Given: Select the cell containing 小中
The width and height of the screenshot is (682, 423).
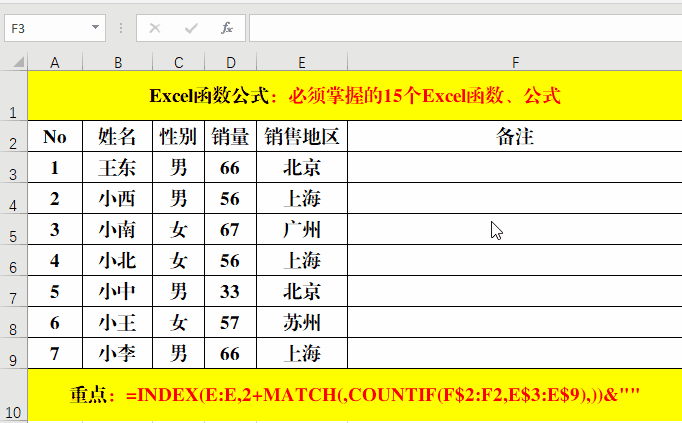Looking at the screenshot, I should point(117,291).
